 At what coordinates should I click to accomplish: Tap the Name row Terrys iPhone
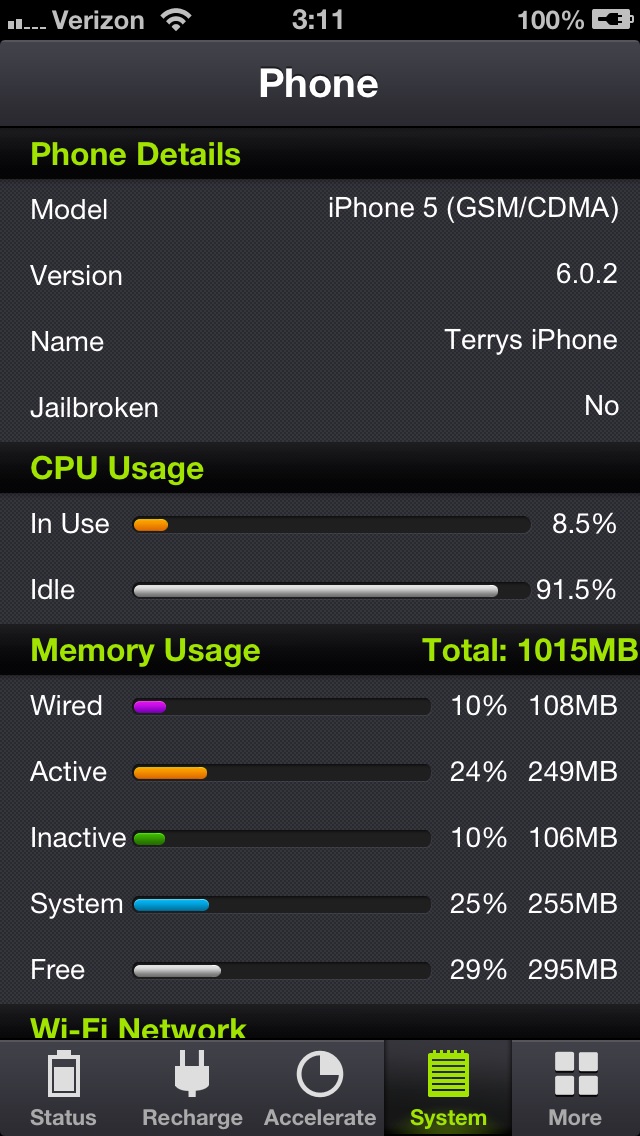[x=320, y=341]
